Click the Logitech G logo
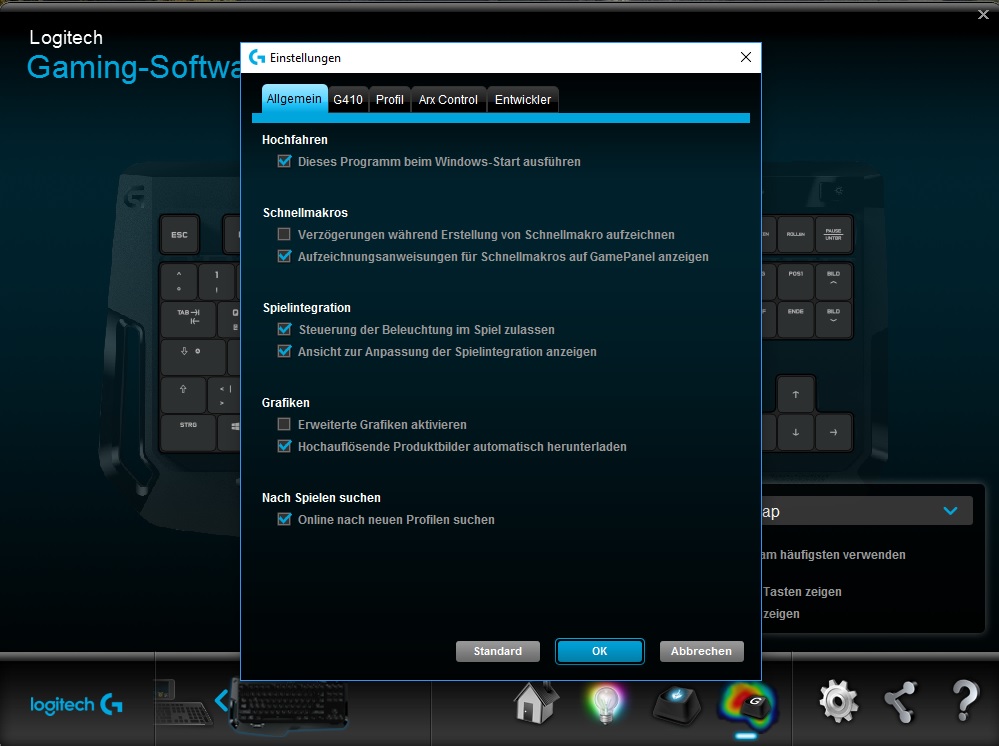 [76, 704]
